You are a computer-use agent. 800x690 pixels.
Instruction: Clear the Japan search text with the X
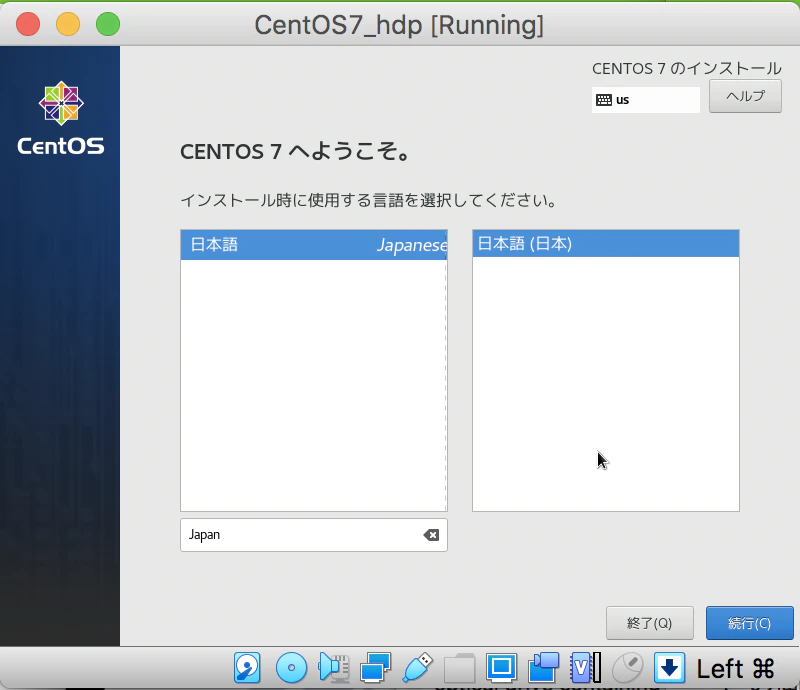431,534
